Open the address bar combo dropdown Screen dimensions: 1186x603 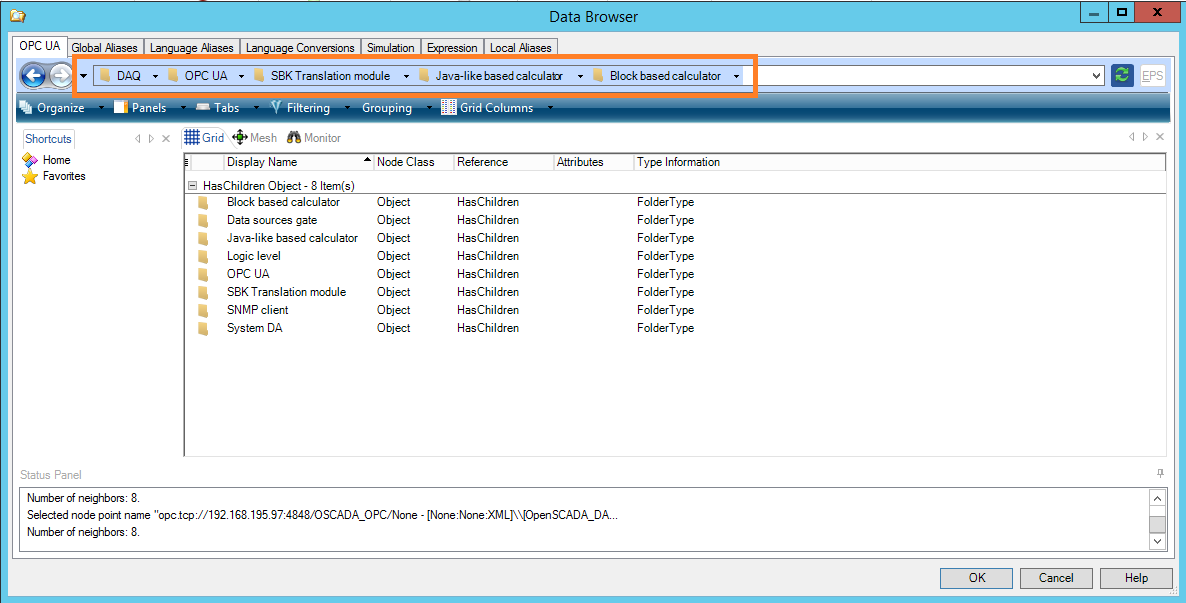(x=1097, y=76)
